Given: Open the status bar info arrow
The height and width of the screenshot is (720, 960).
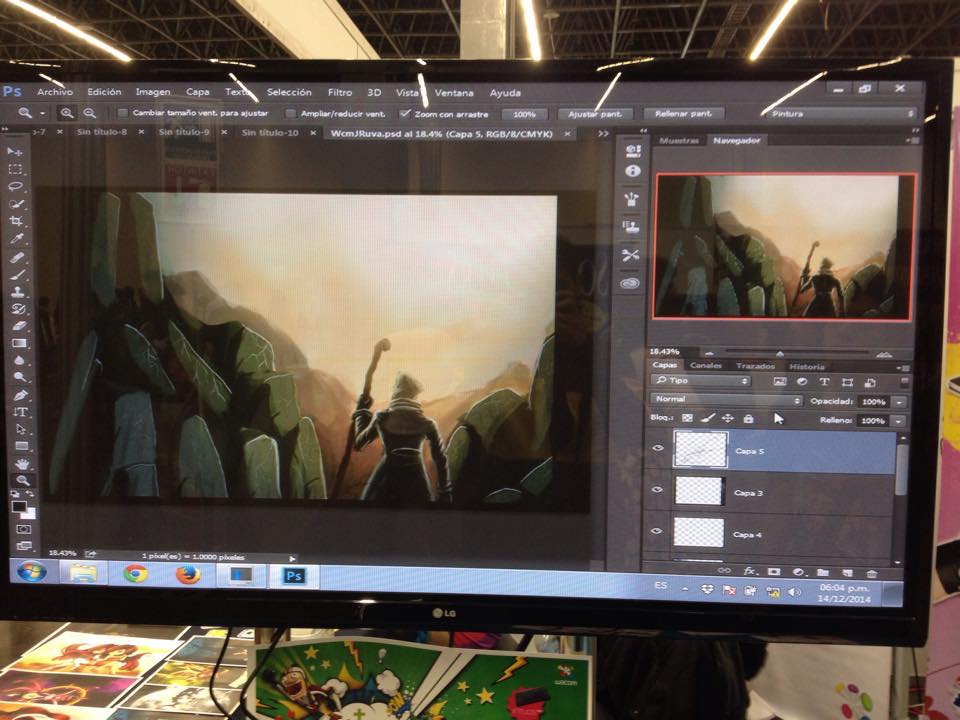Looking at the screenshot, I should pos(292,558).
